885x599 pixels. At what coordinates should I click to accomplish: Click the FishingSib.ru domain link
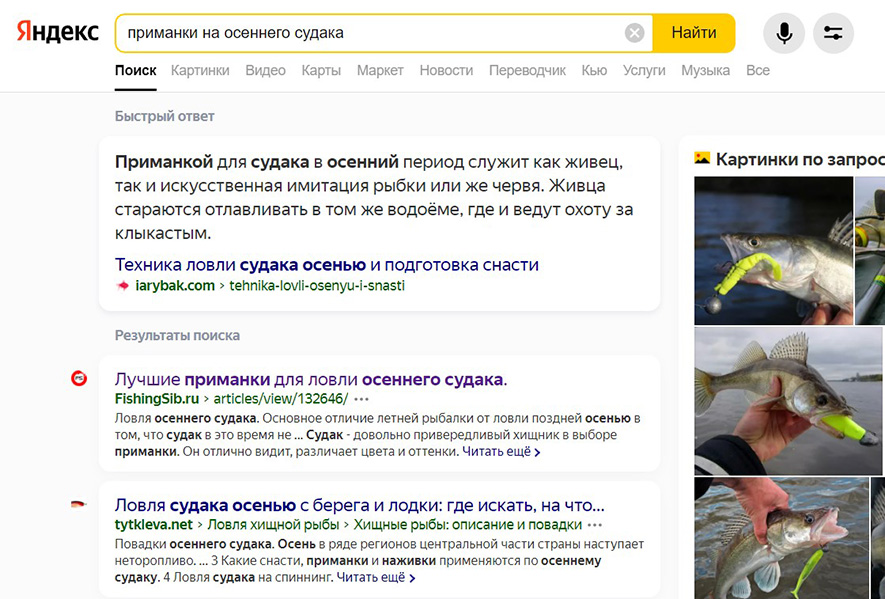pyautogui.click(x=157, y=399)
